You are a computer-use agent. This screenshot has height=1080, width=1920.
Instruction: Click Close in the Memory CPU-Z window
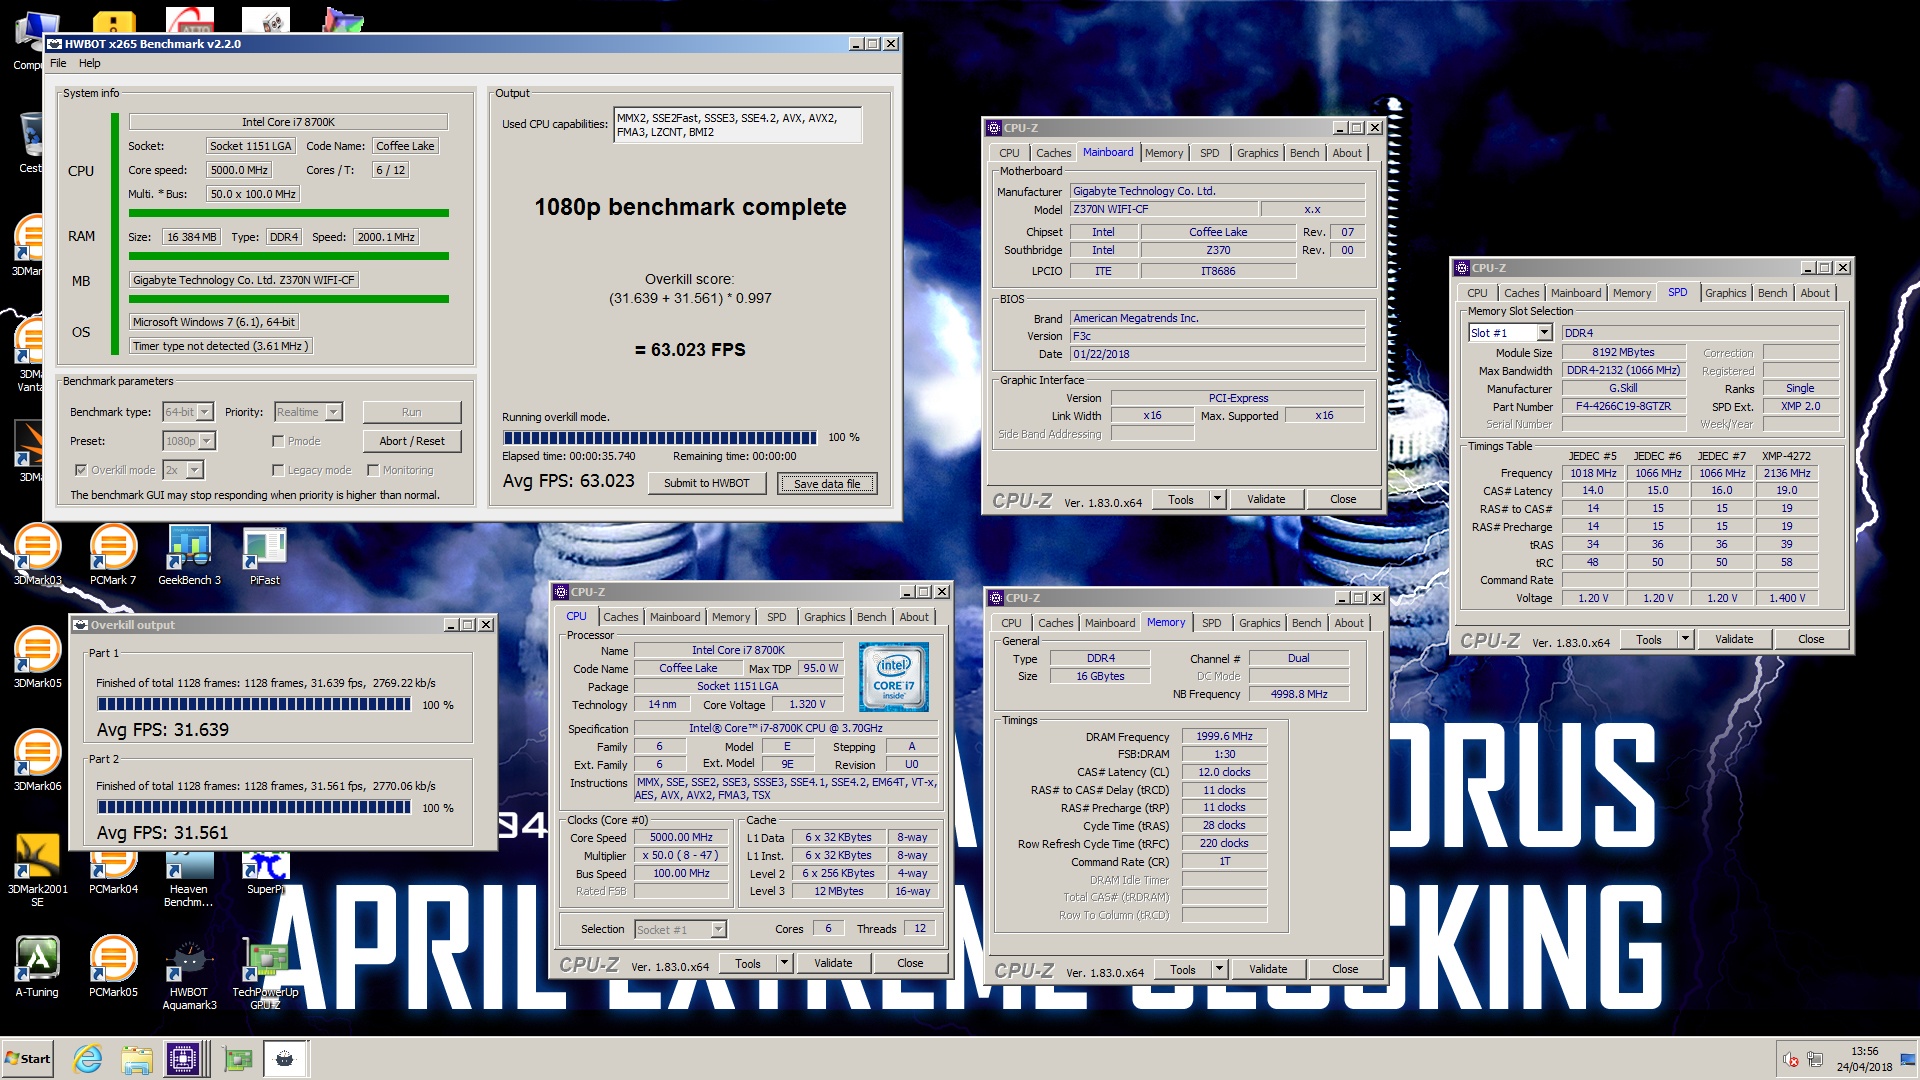pos(1345,969)
